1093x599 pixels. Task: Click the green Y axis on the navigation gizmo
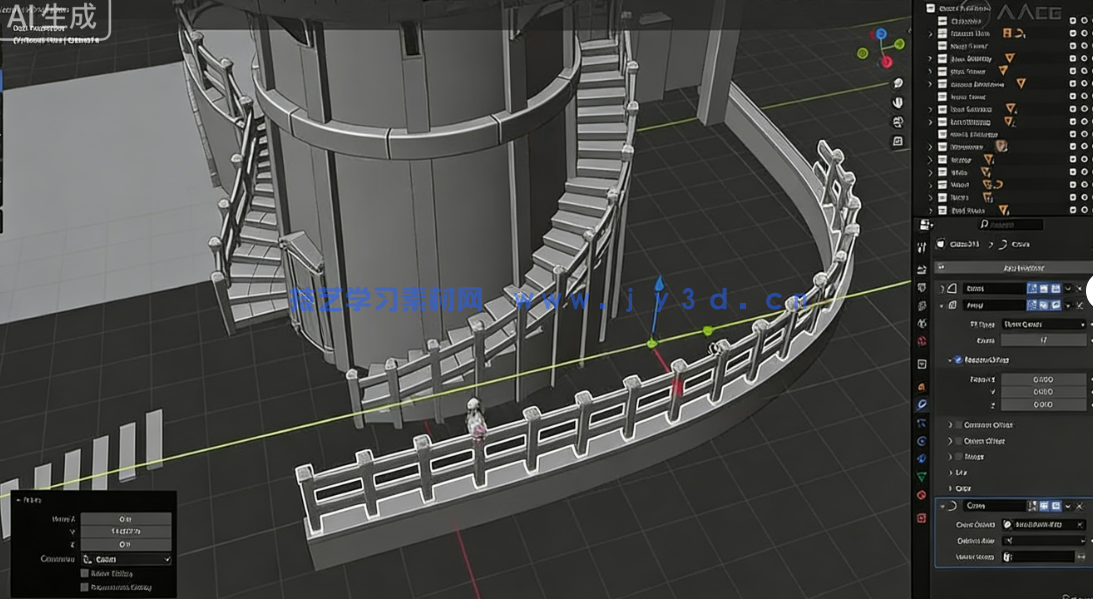click(x=898, y=44)
